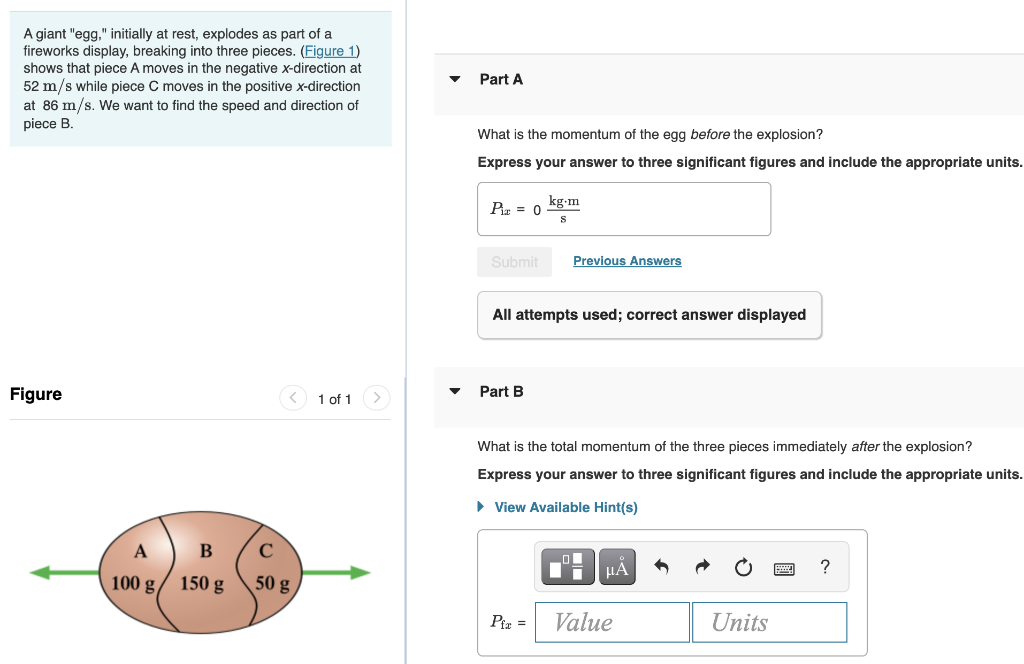
Task: Open the Figure 1 link
Action: tap(331, 50)
